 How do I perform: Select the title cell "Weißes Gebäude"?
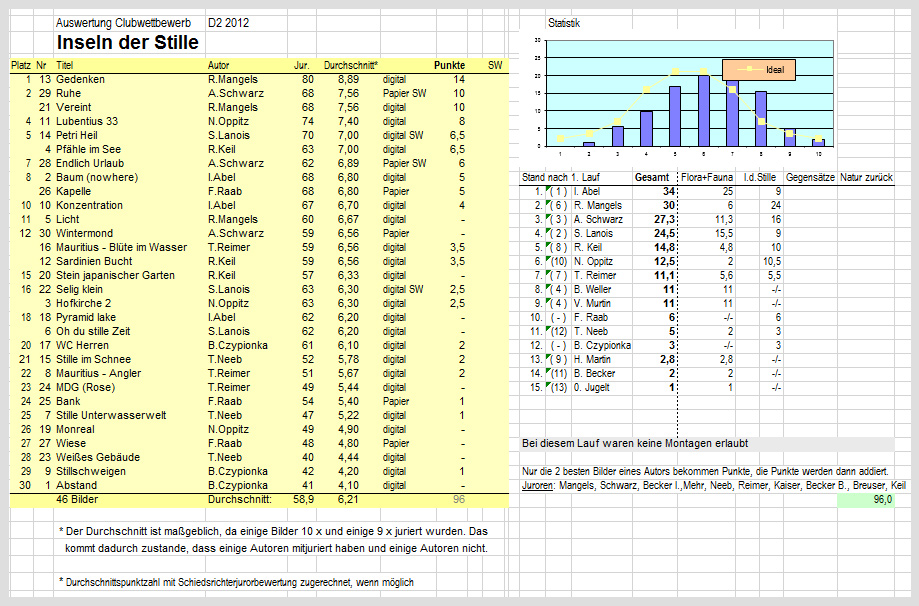[98, 458]
